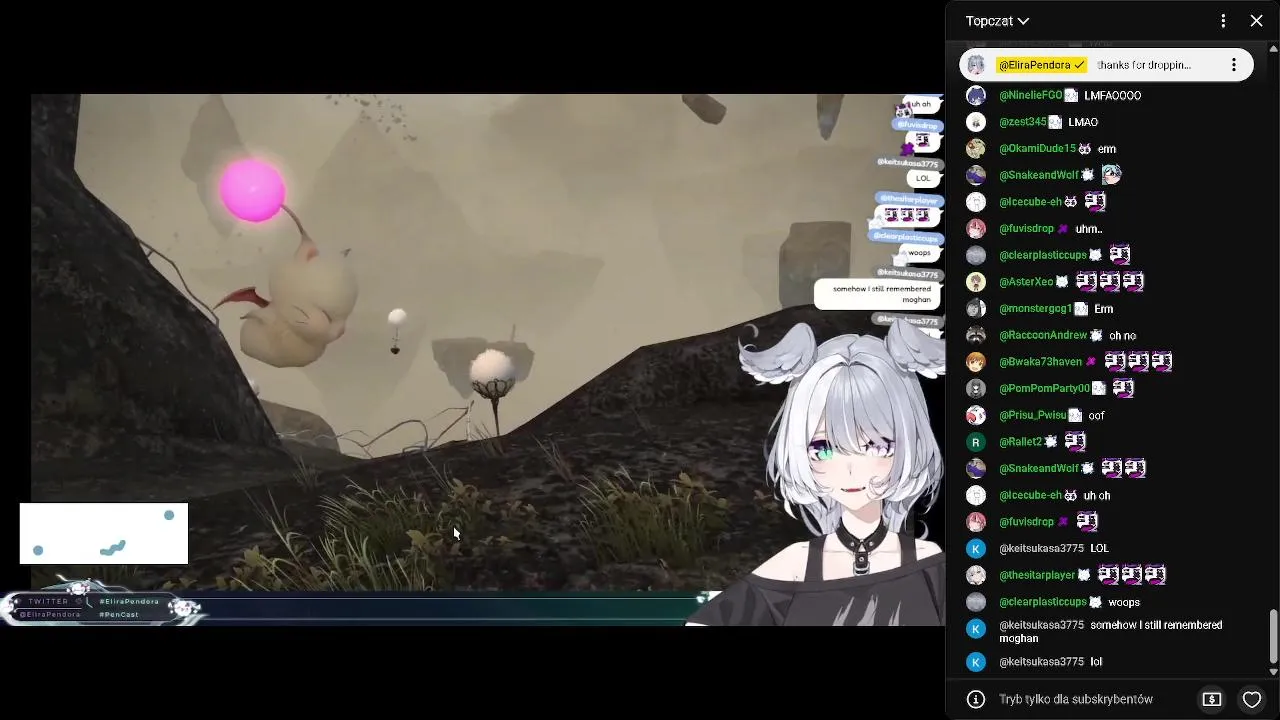Click the "woops" message in the chat list
1280x720 pixels.
[1124, 602]
